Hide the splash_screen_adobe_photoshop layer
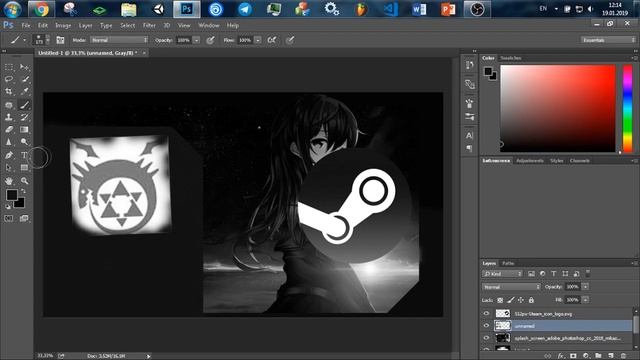Image resolution: width=640 pixels, height=360 pixels. coord(486,338)
